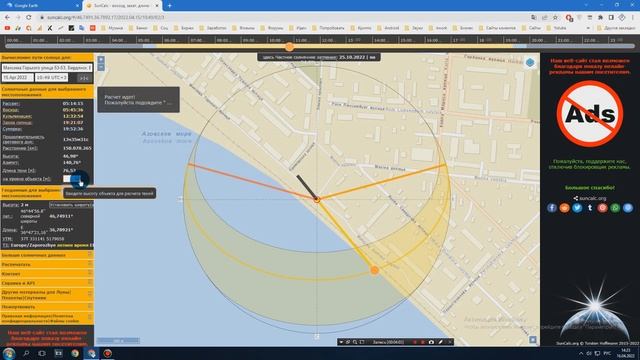
Task: Click the map corner square icon at bottom right
Action: pos(533,340)
